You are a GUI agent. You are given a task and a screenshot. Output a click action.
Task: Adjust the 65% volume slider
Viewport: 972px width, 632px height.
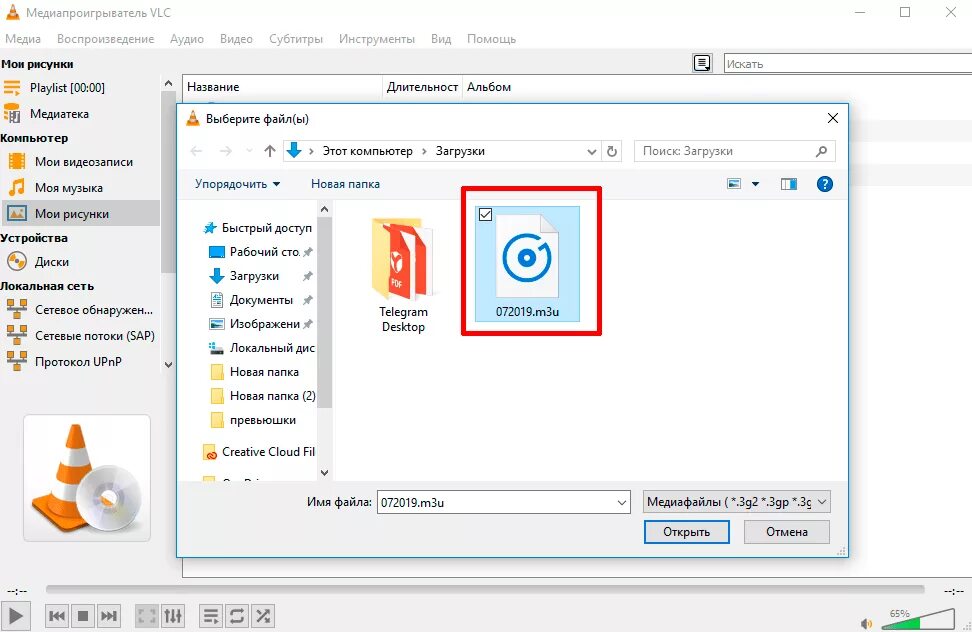[x=918, y=620]
